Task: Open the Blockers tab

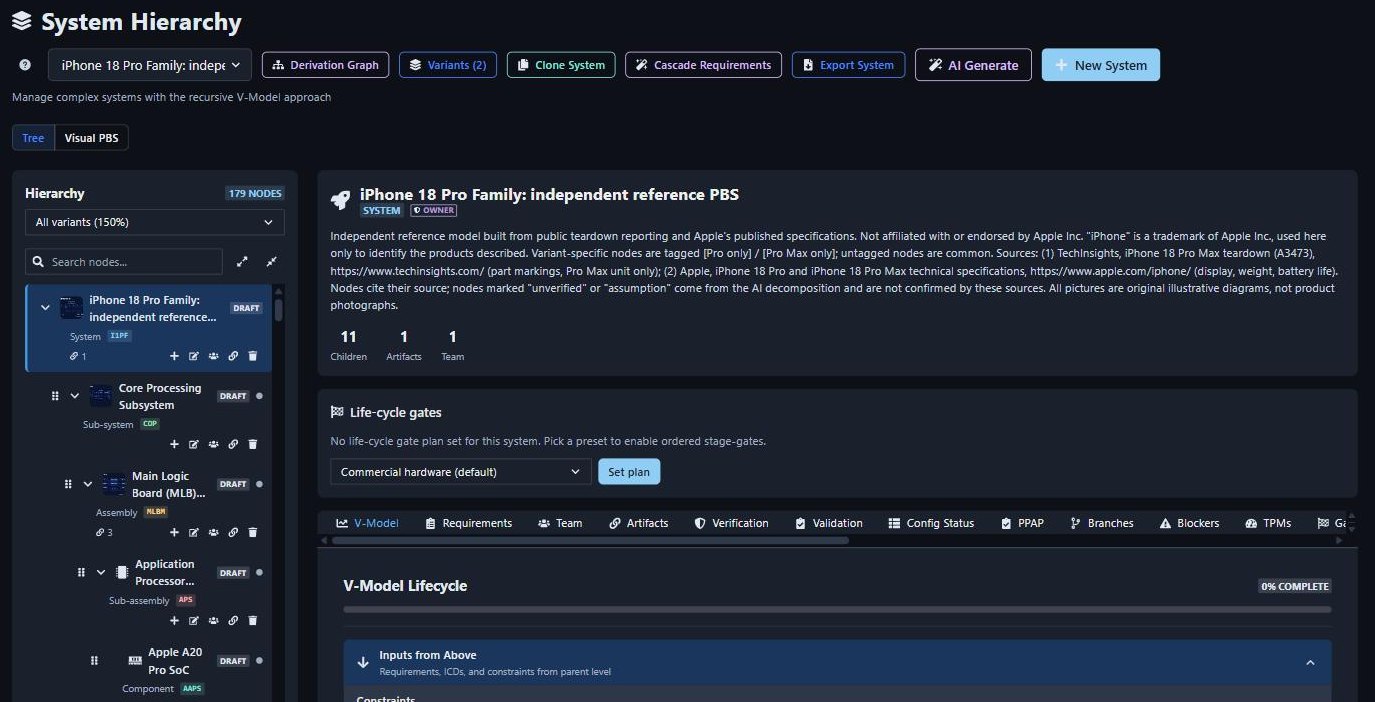Action: click(x=1189, y=523)
